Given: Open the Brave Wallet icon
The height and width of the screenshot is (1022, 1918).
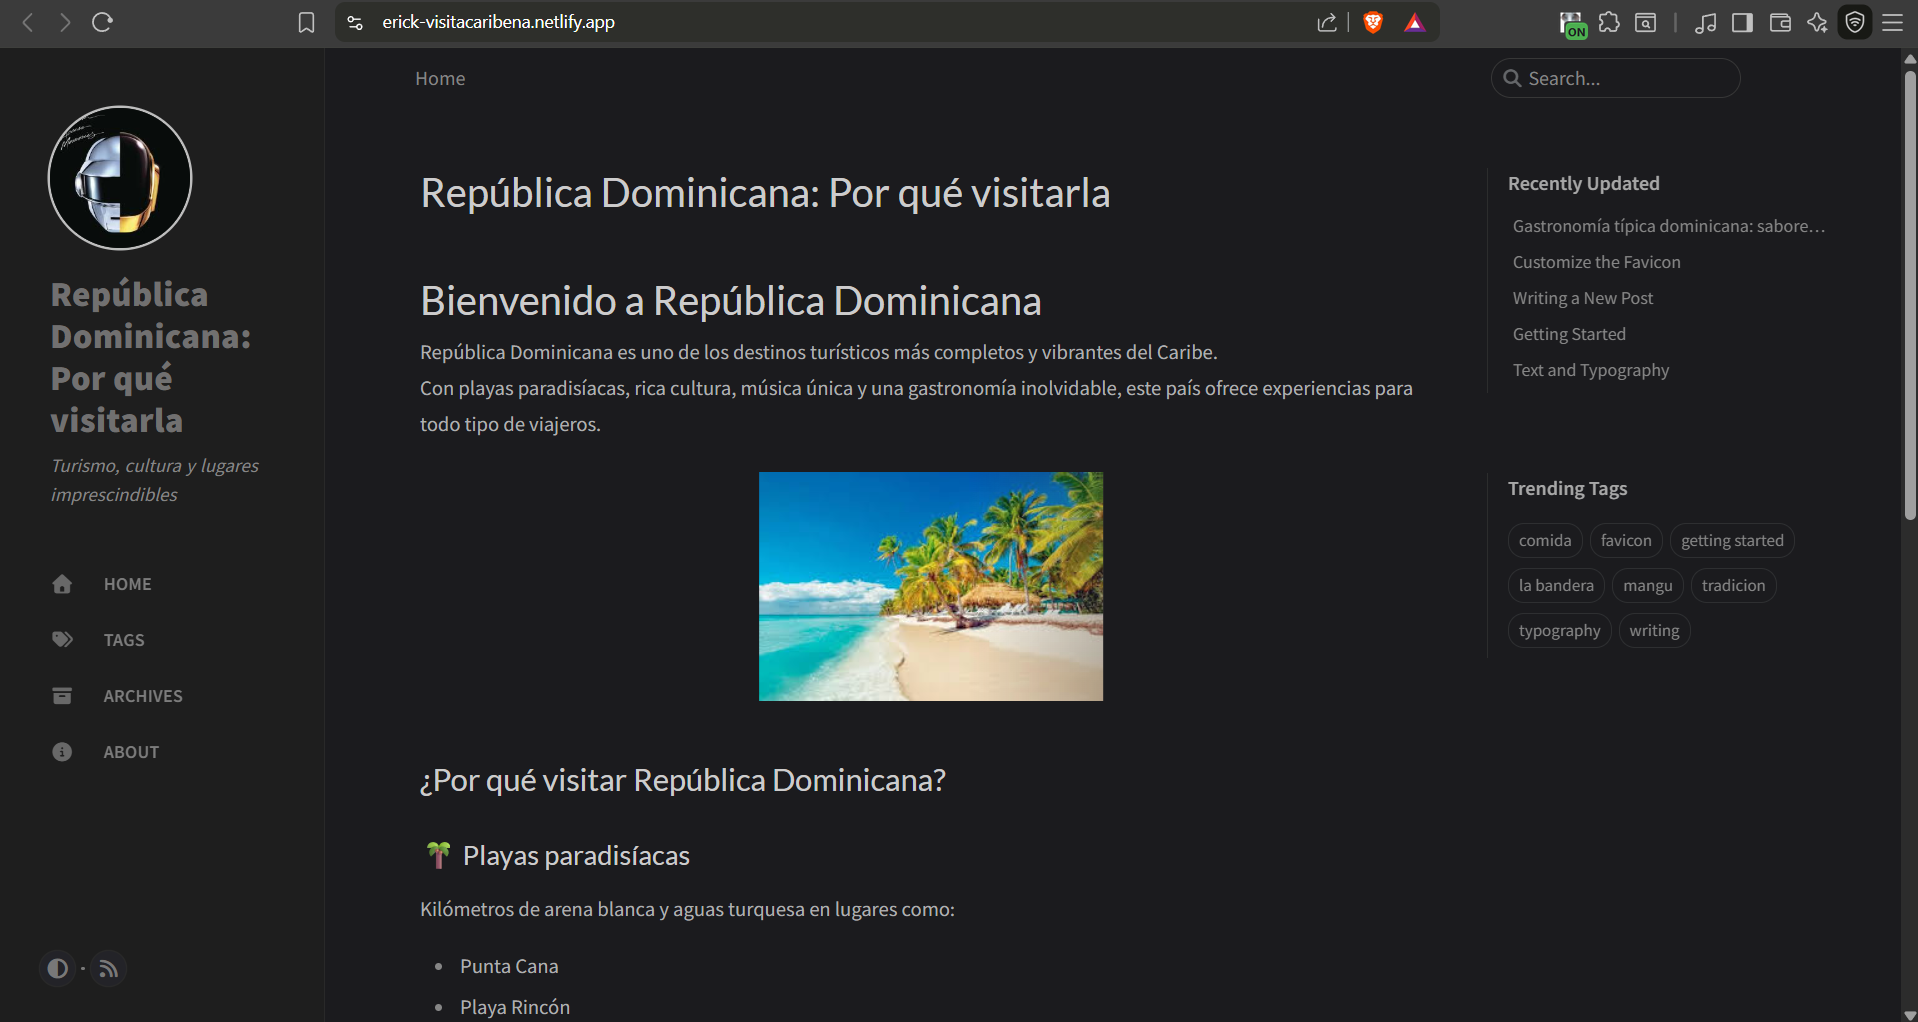Looking at the screenshot, I should (x=1780, y=22).
